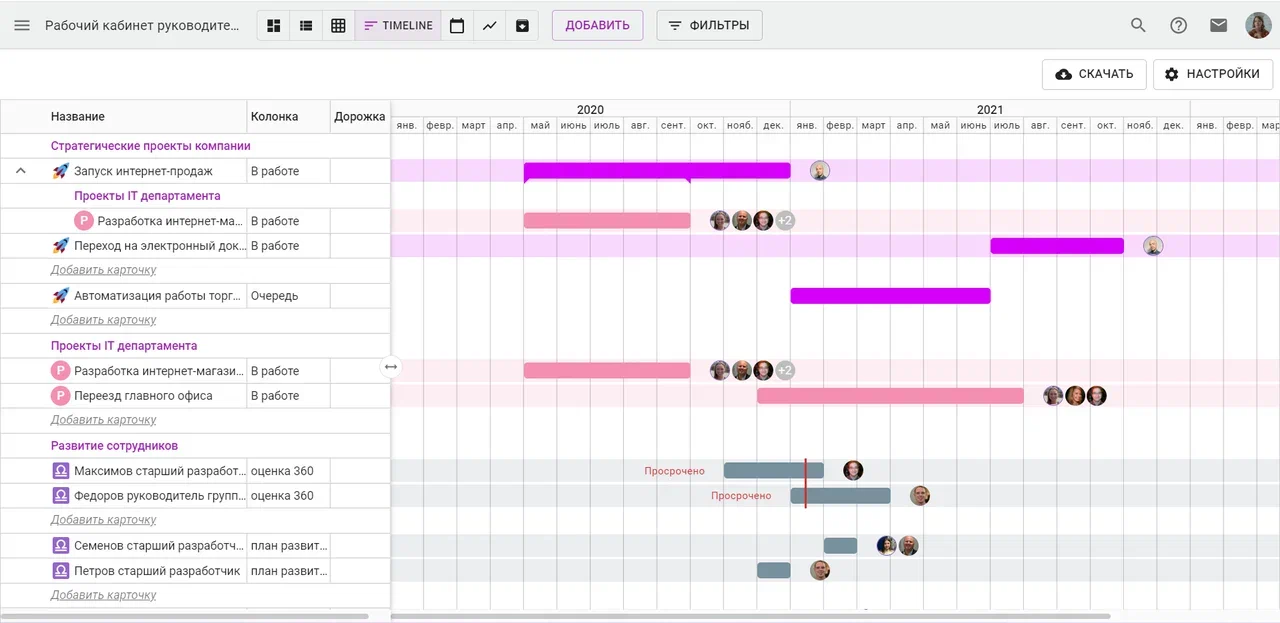Viewport: 1280px width, 623px height.
Task: Click assignee avatar next to Запуск интернет-продаж bar
Action: 820,171
